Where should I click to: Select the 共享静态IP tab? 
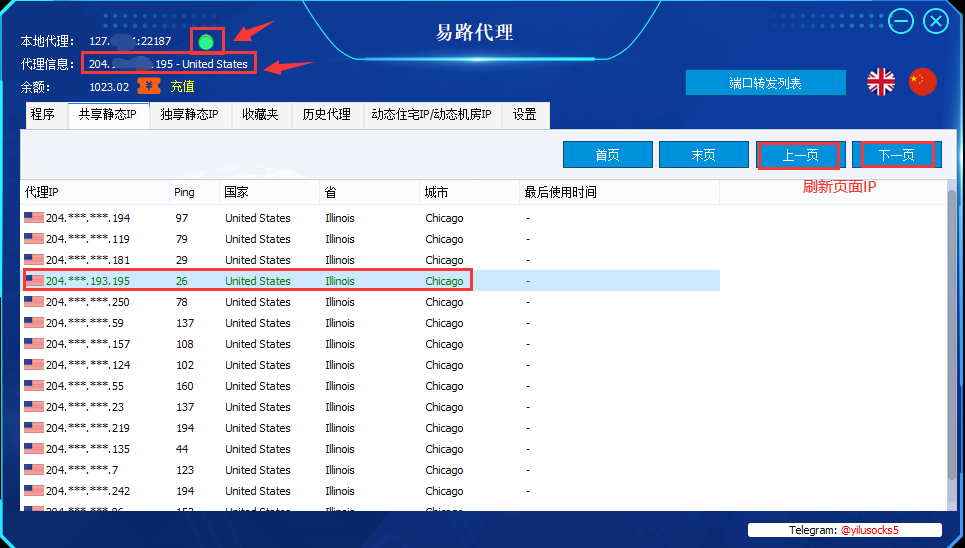[x=108, y=115]
